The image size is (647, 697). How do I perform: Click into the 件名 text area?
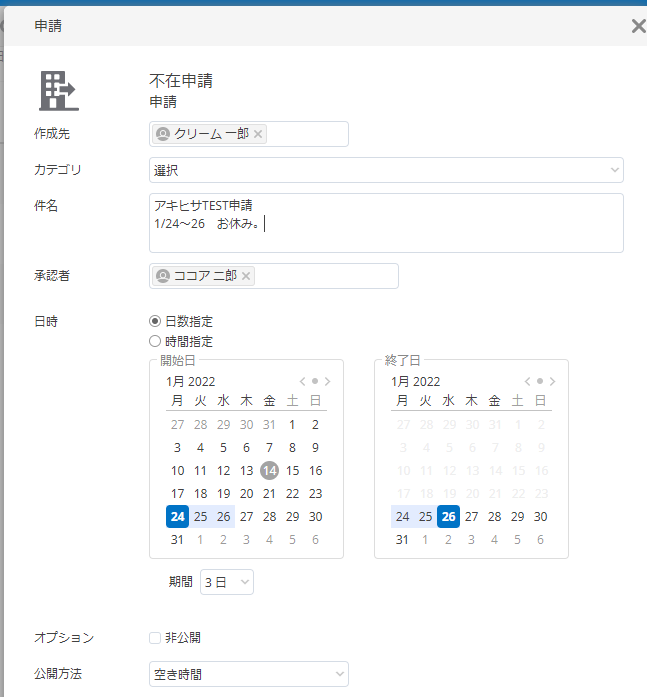click(386, 223)
